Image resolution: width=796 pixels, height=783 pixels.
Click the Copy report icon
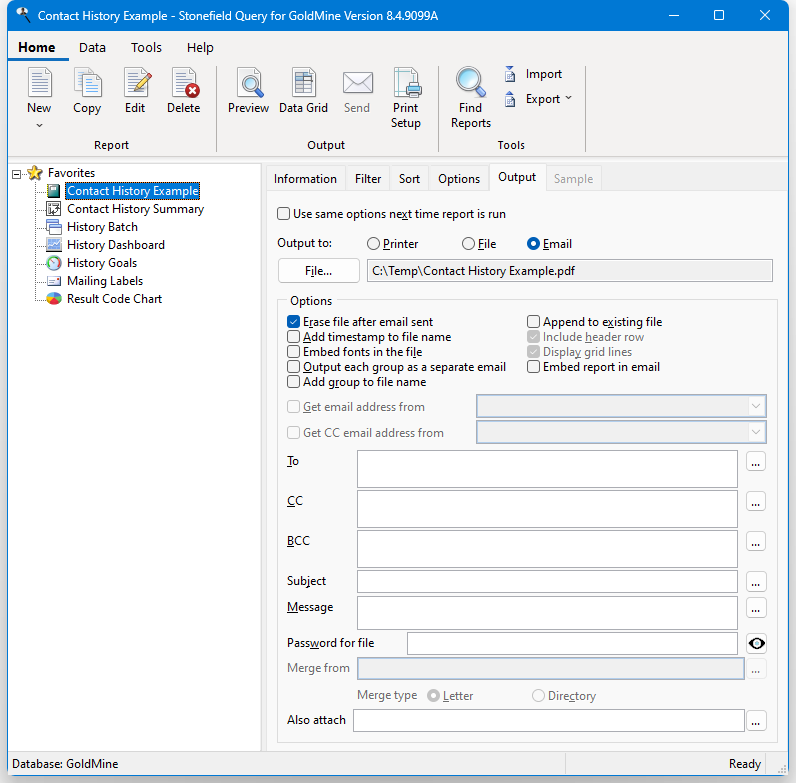88,82
